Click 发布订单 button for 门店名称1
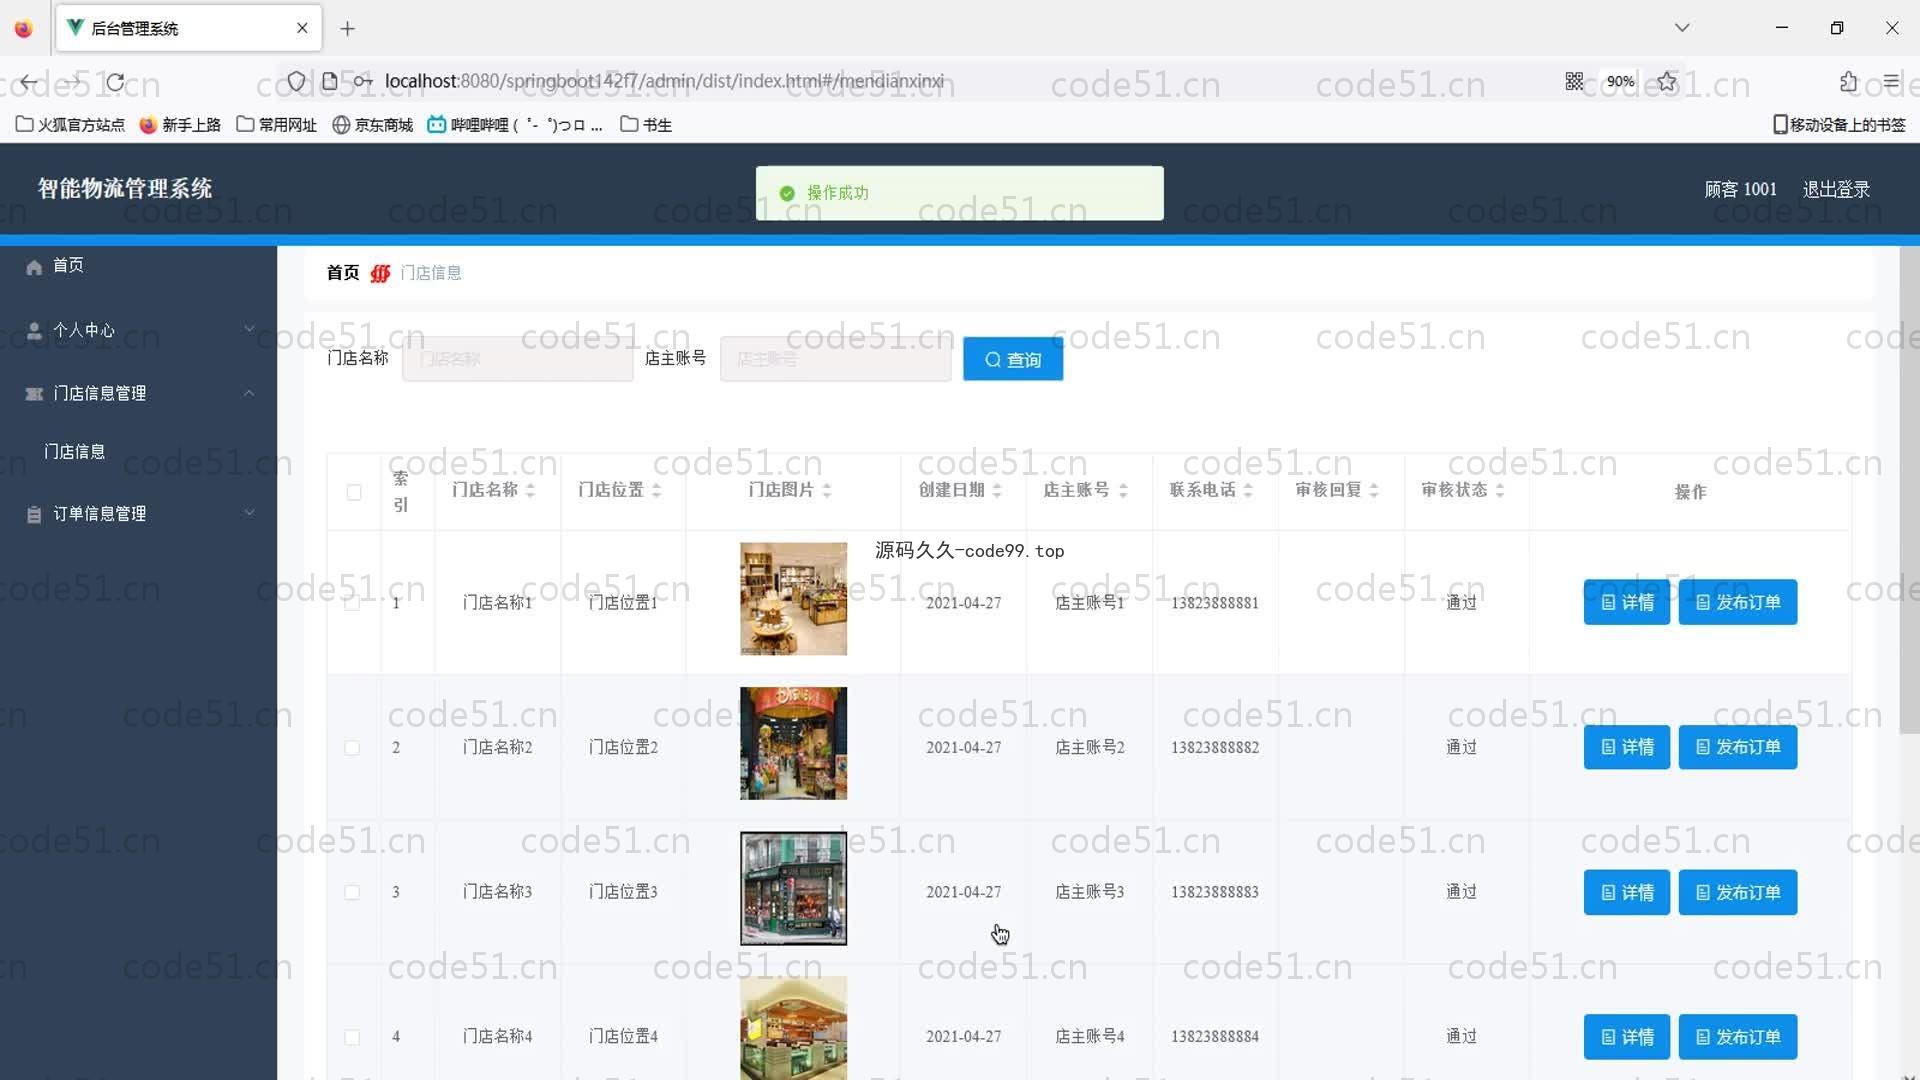 tap(1737, 602)
